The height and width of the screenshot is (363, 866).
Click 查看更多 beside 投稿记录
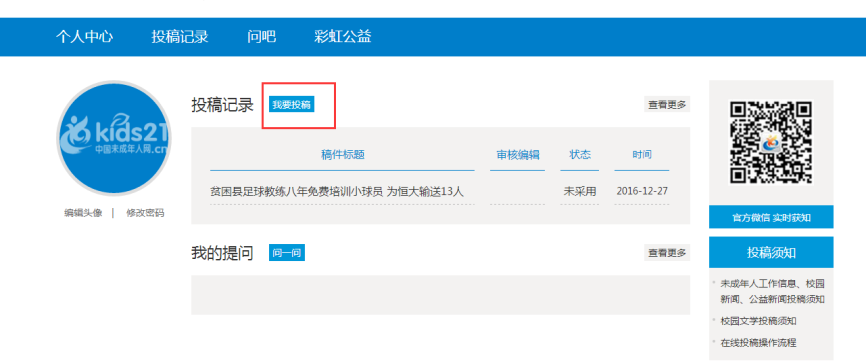[667, 104]
